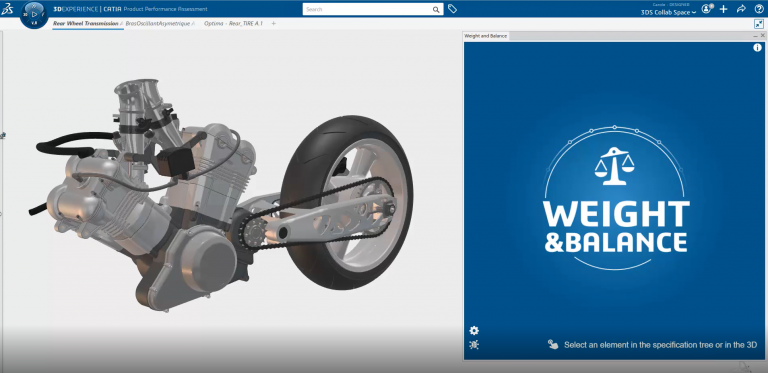Add a new tab with plus
Screen dimensions: 768x373
273,23
